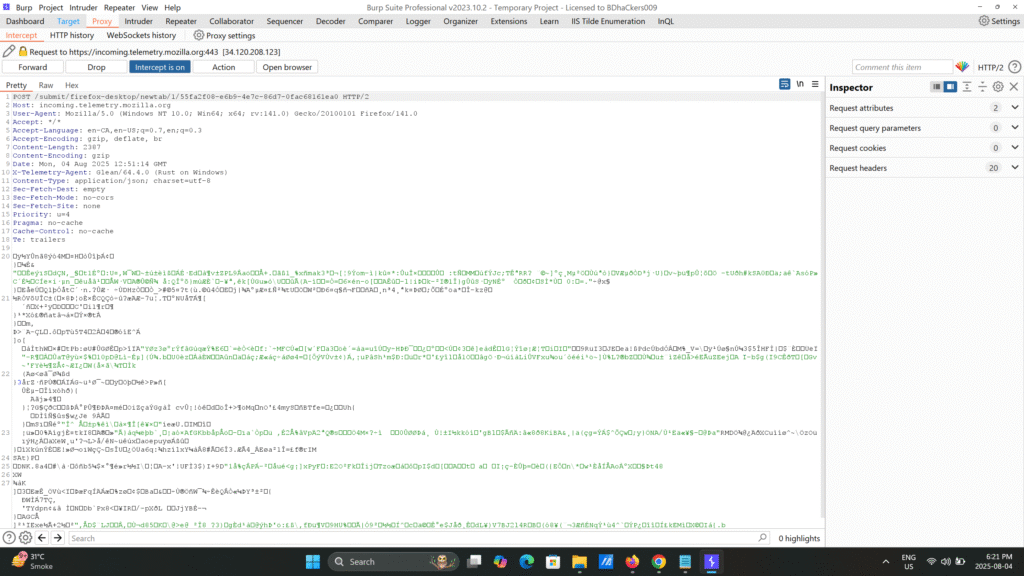The width and height of the screenshot is (1024, 576).
Task: Open the Extensions tab
Action: pyautogui.click(x=509, y=21)
